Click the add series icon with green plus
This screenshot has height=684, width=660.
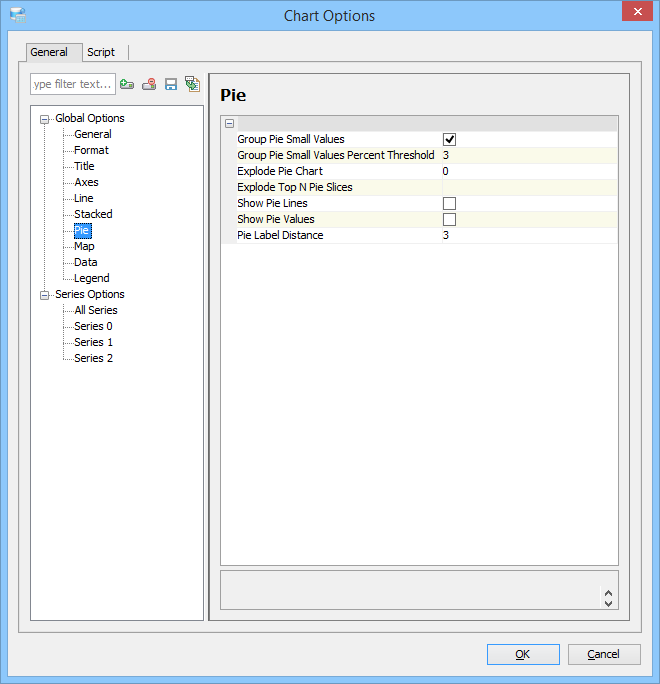[127, 84]
